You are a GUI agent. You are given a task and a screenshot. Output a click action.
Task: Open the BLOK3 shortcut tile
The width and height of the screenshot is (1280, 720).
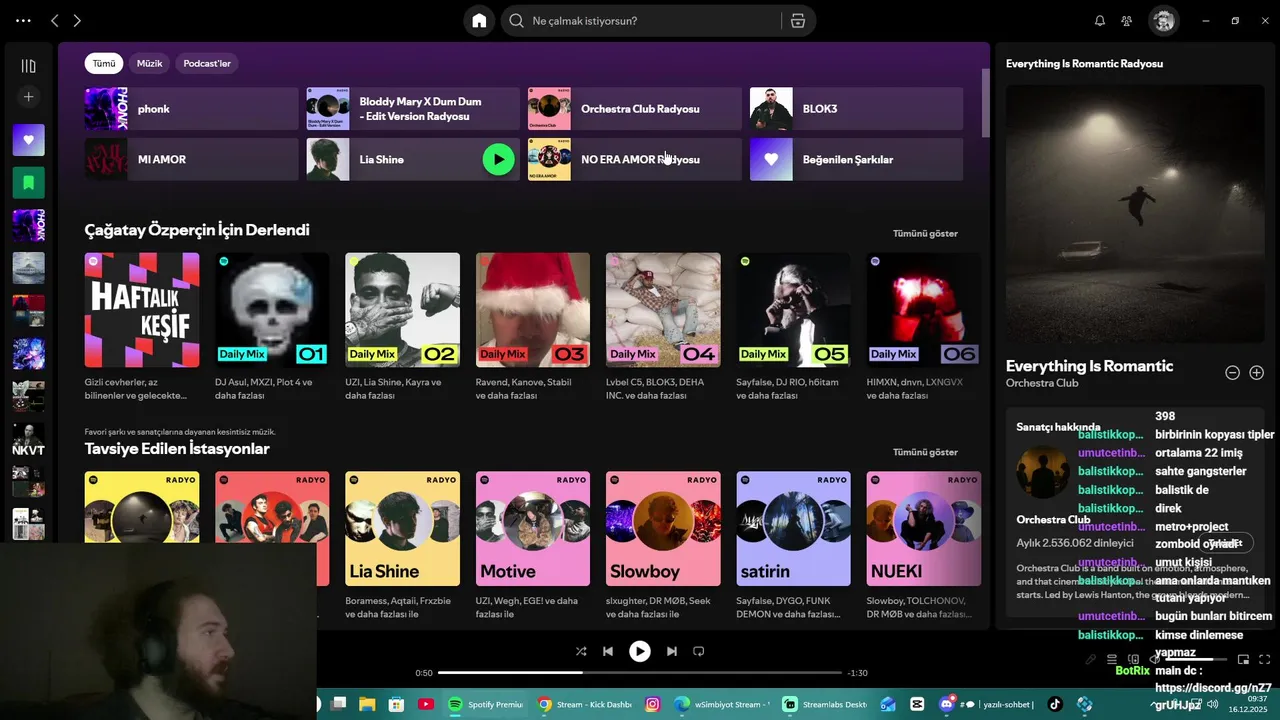point(856,108)
